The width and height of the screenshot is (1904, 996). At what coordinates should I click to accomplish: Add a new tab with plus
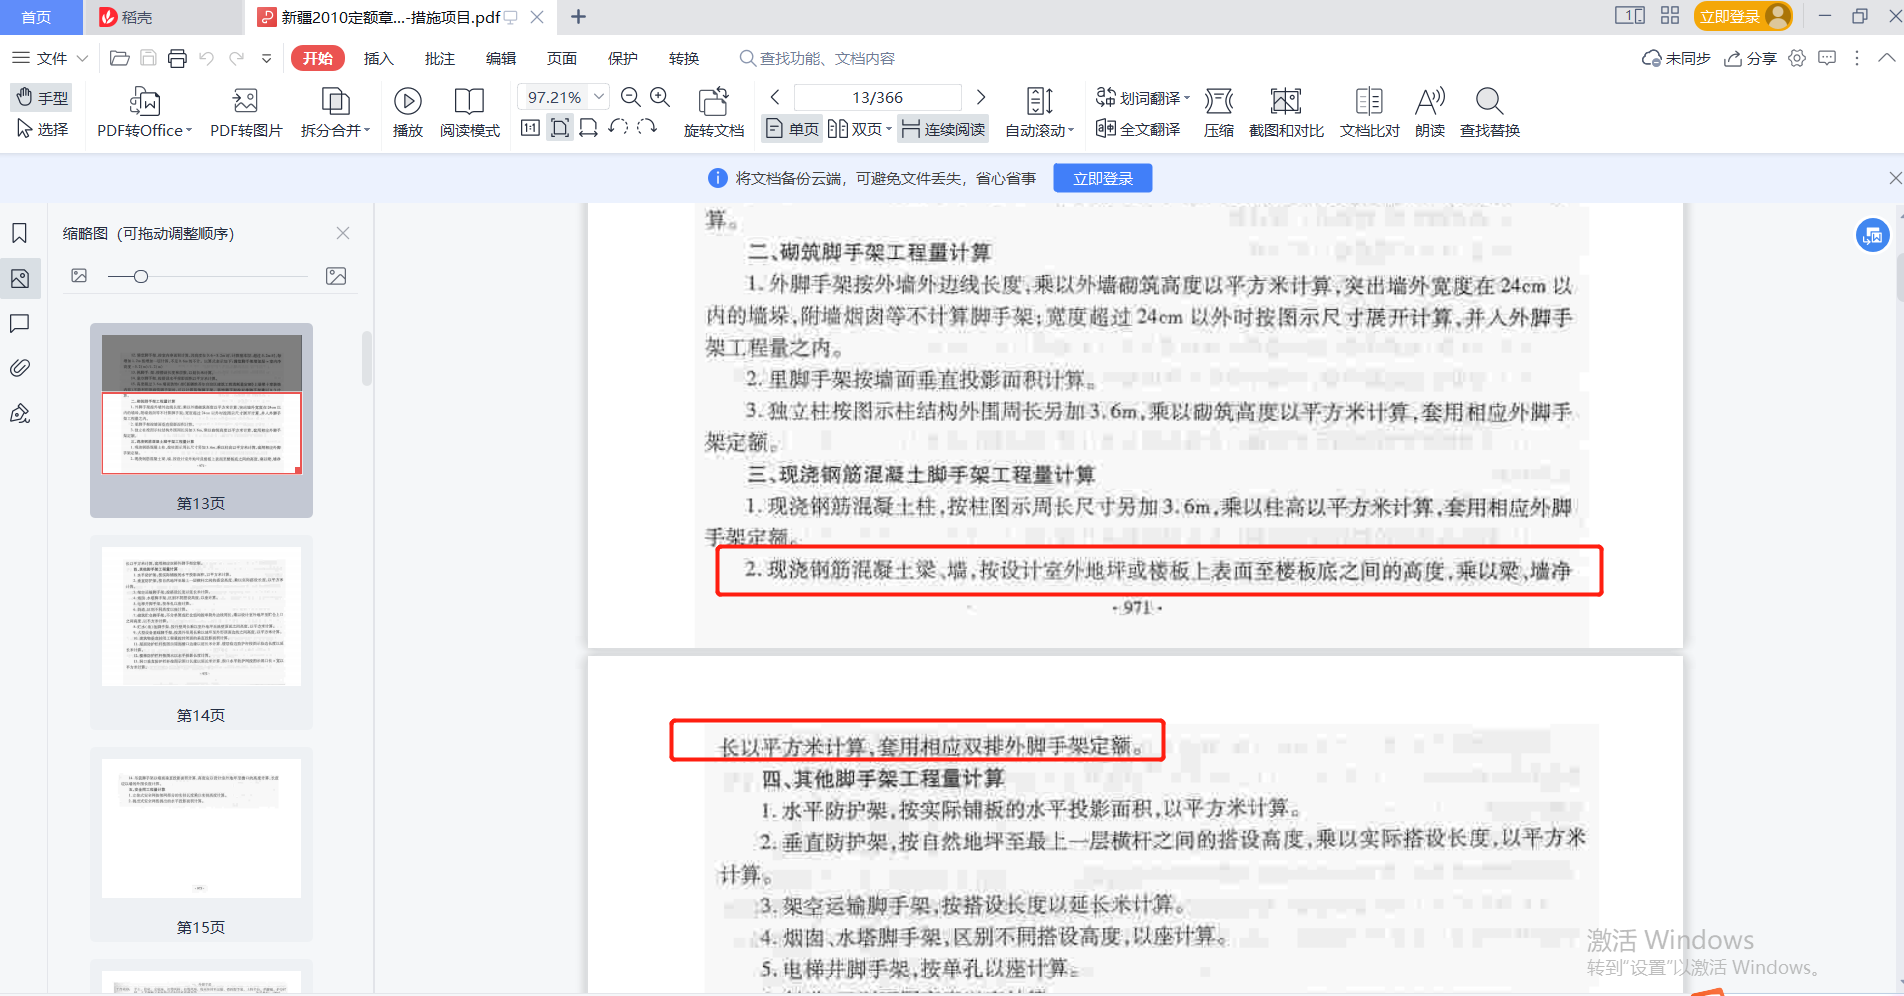[578, 17]
